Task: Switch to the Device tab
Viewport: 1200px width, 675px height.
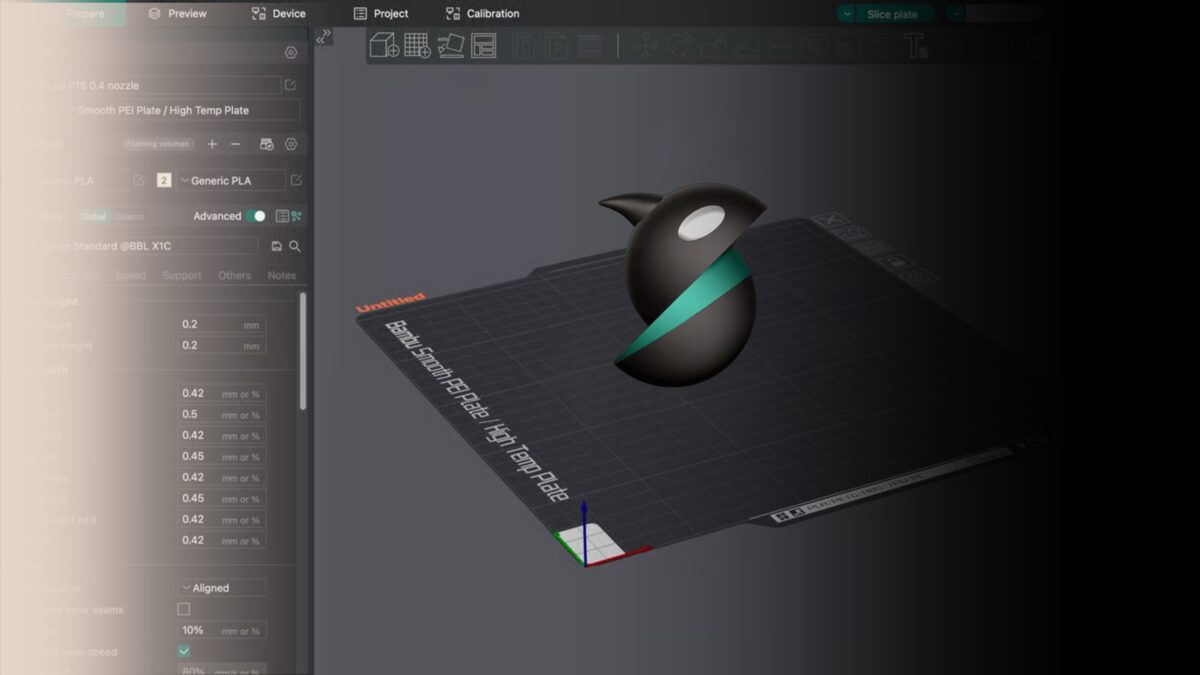Action: tap(279, 14)
